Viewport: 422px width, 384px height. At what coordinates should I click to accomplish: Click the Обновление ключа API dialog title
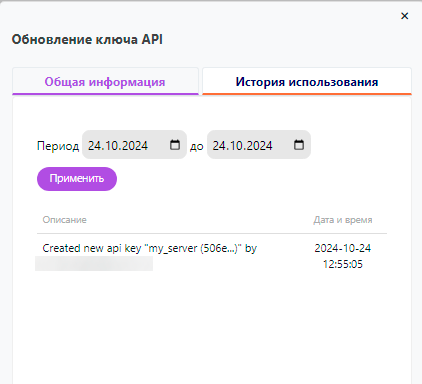coord(87,39)
